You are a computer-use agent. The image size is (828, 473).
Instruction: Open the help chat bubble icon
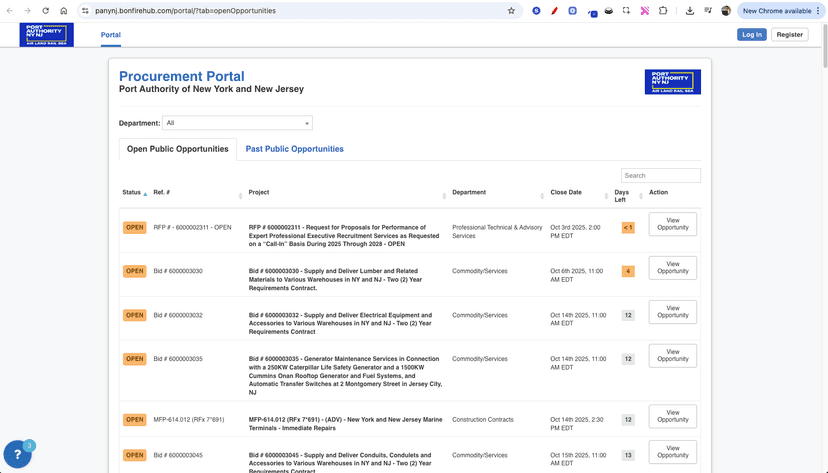click(18, 454)
